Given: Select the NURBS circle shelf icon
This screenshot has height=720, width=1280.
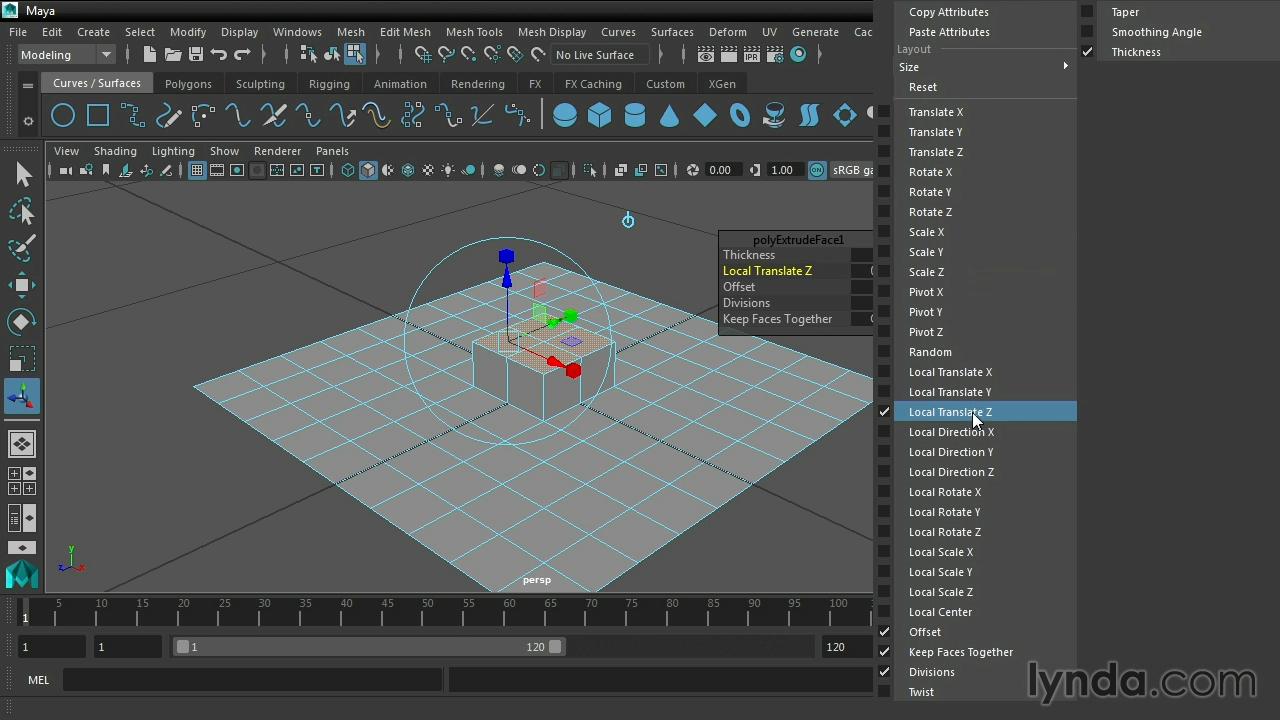Looking at the screenshot, I should tap(63, 116).
